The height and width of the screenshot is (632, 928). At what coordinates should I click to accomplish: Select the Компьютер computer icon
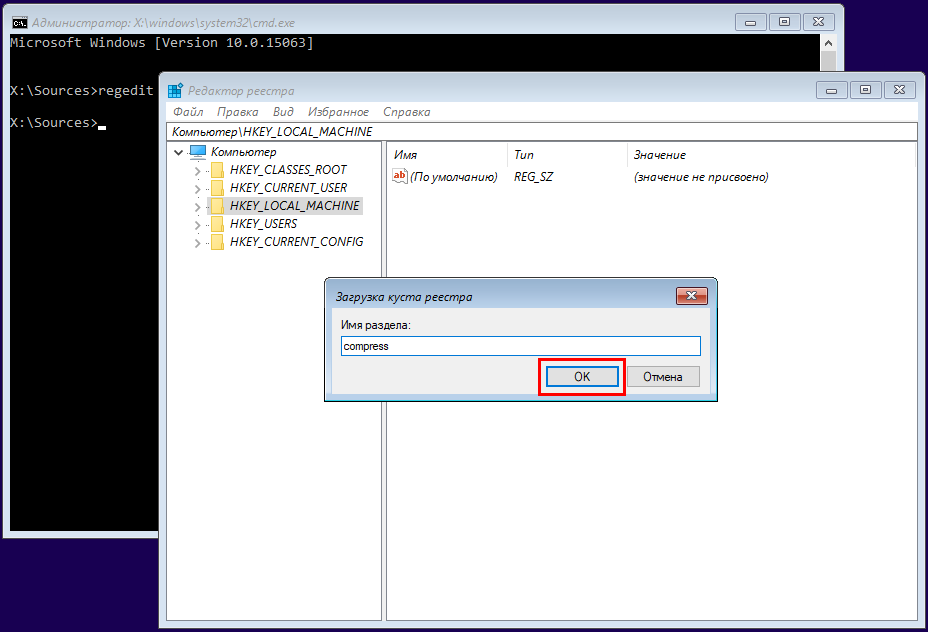(198, 152)
